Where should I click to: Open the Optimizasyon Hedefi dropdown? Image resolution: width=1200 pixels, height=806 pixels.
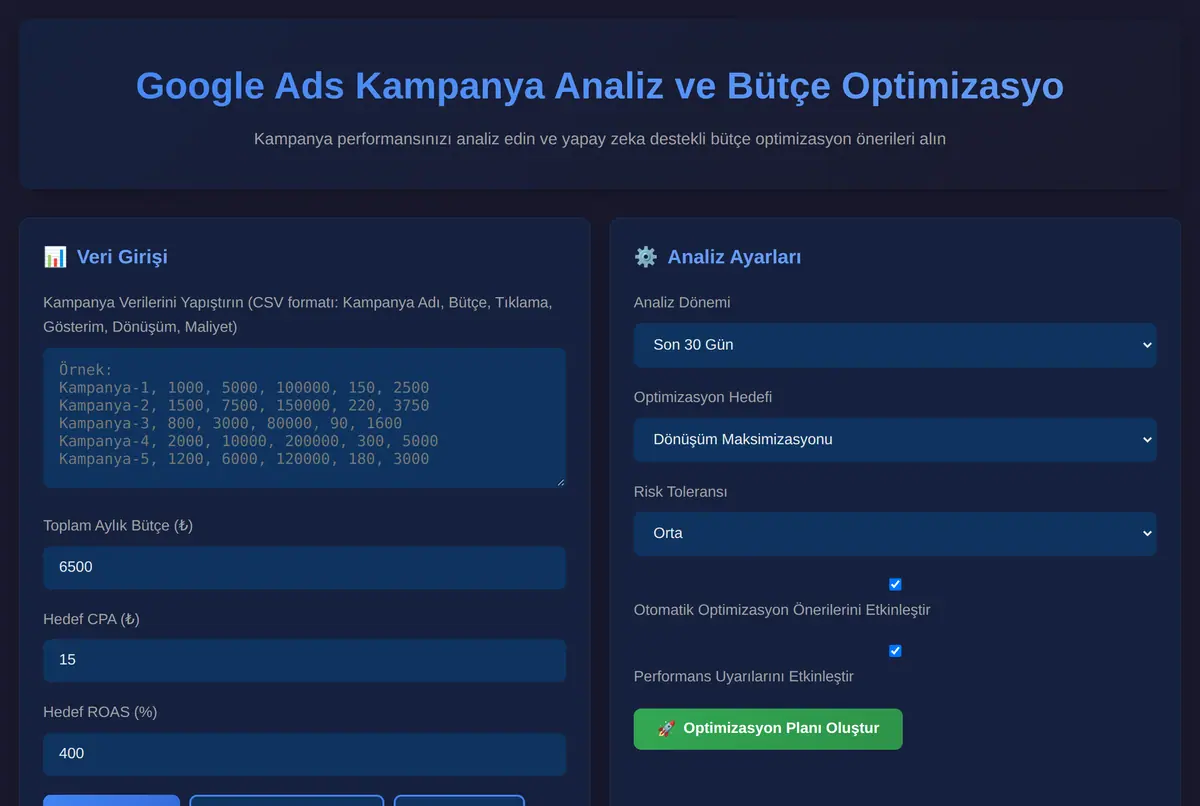pos(895,439)
